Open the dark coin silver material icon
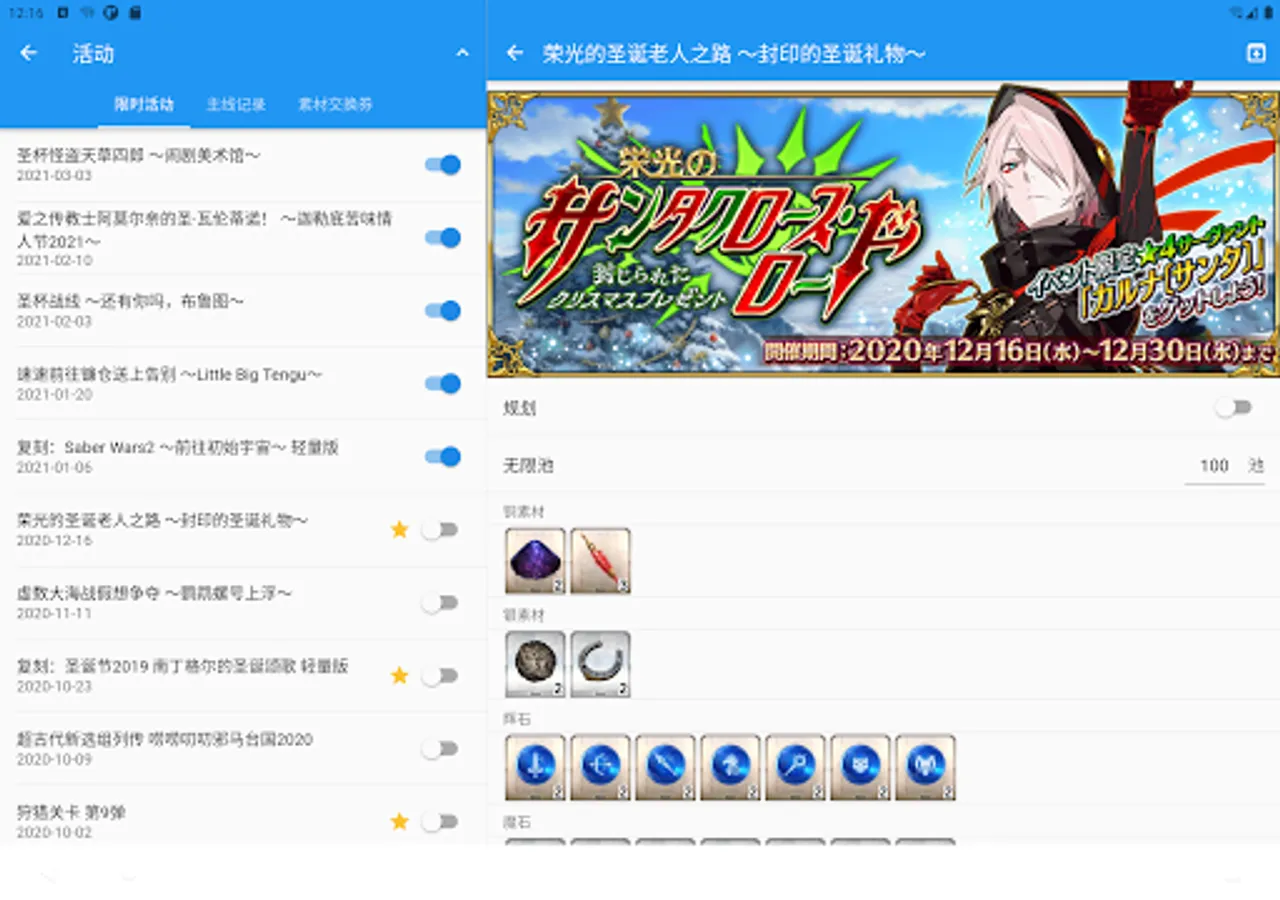The image size is (1280, 900). (x=535, y=664)
